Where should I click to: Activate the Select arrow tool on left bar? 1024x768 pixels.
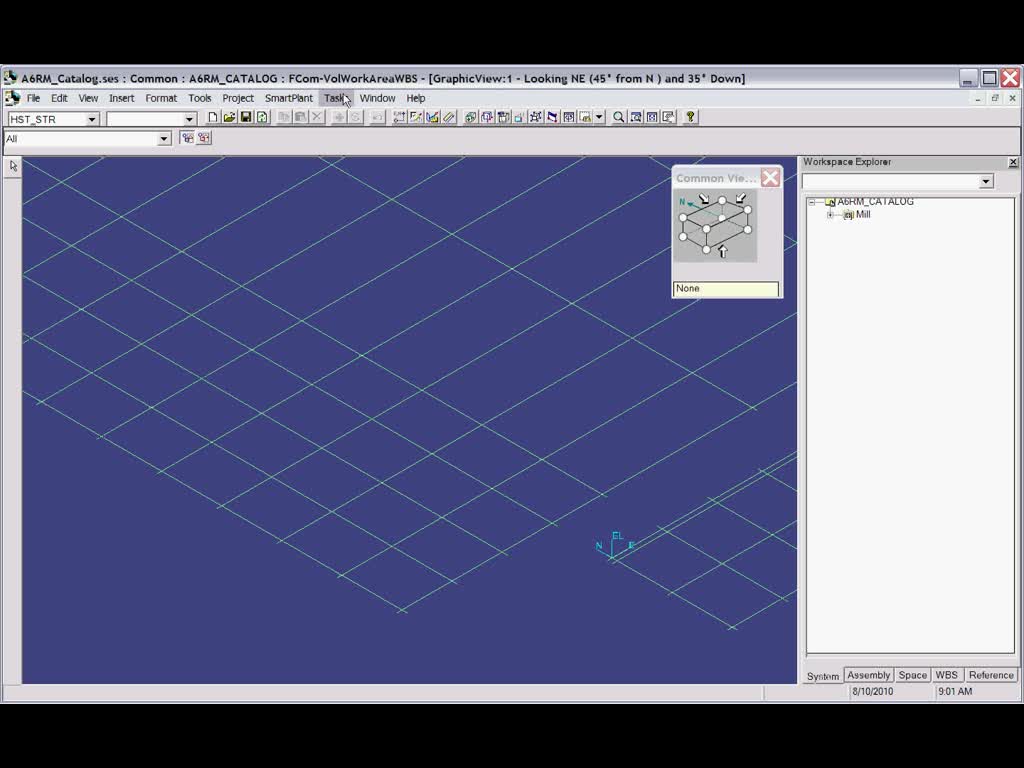(x=13, y=167)
